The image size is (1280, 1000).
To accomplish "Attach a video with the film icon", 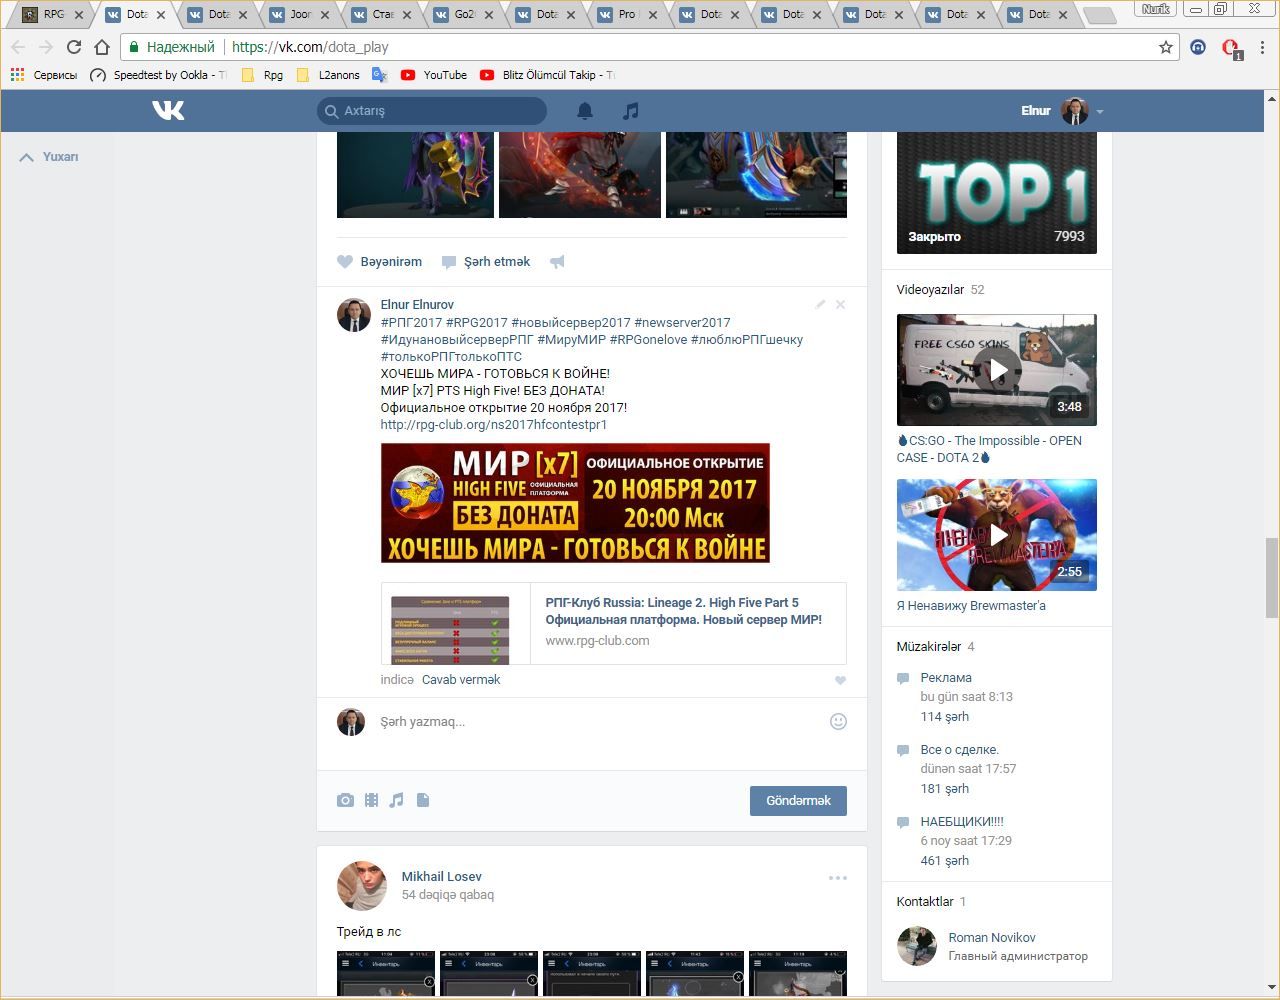I will pyautogui.click(x=371, y=800).
